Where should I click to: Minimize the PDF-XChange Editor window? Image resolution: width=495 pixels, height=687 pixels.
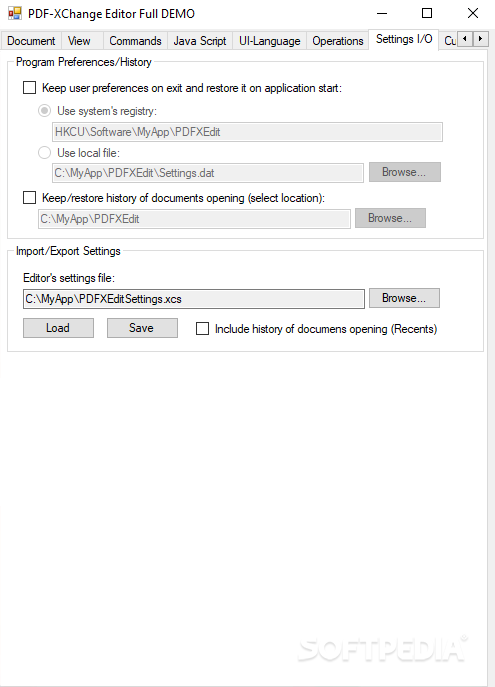(x=382, y=13)
